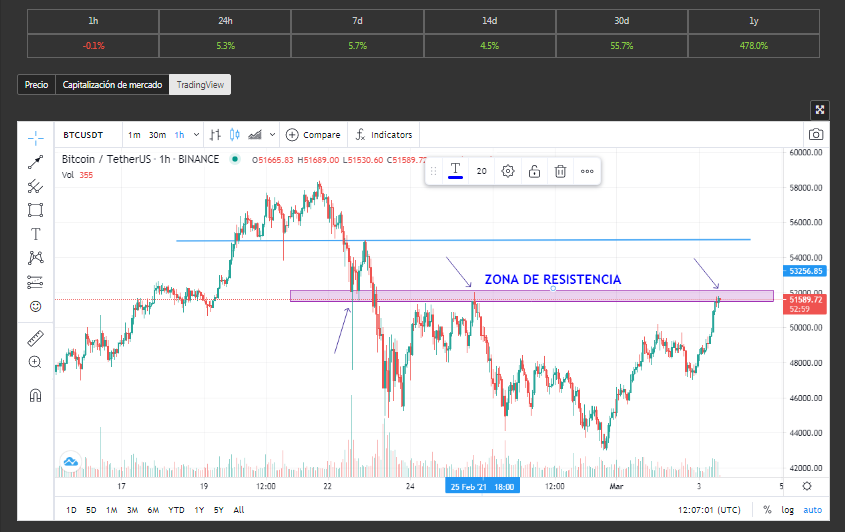
Task: Open the emoji icons tool
Action: 36,306
